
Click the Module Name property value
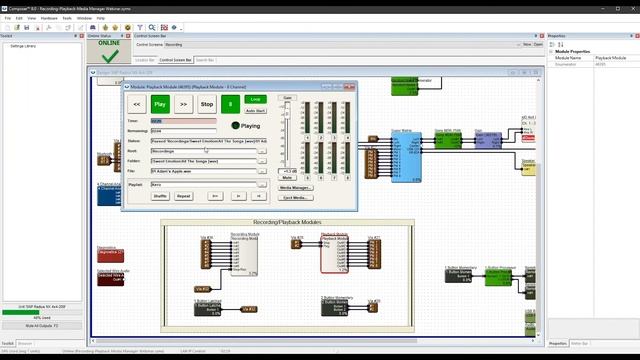616,58
